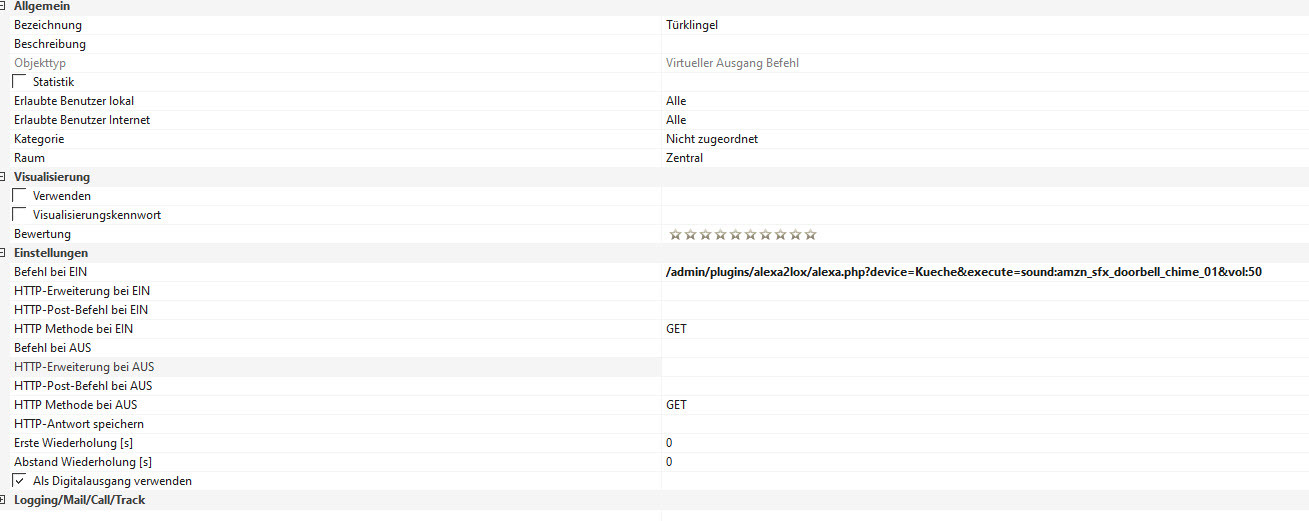Change the Raum value Zentral
This screenshot has height=521, width=1309.
click(x=685, y=158)
